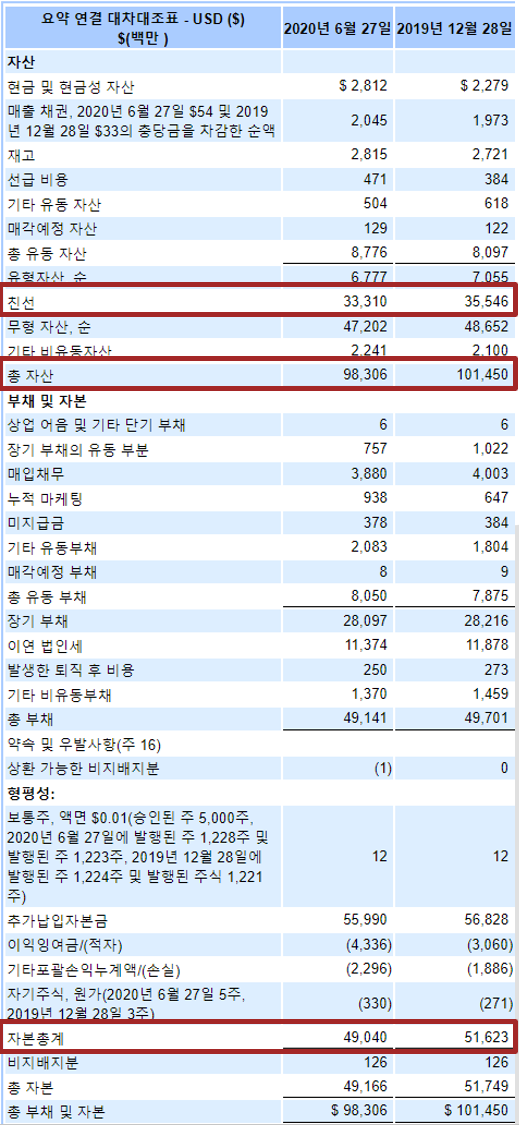Select the 2,815 inventory value
Viewport: 519px width, 1125px height.
coord(370,154)
